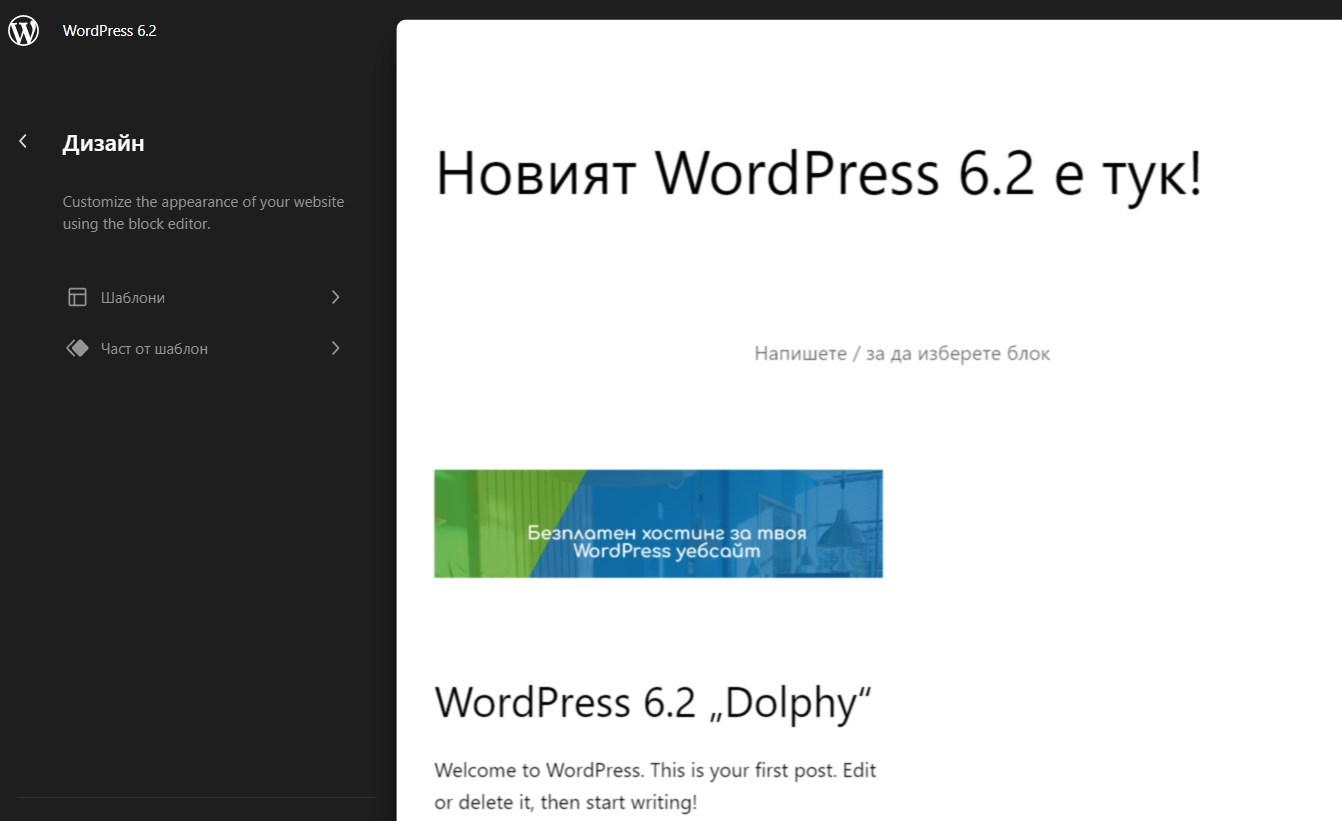
Task: Click the WordPress logo icon
Action: (x=23, y=30)
